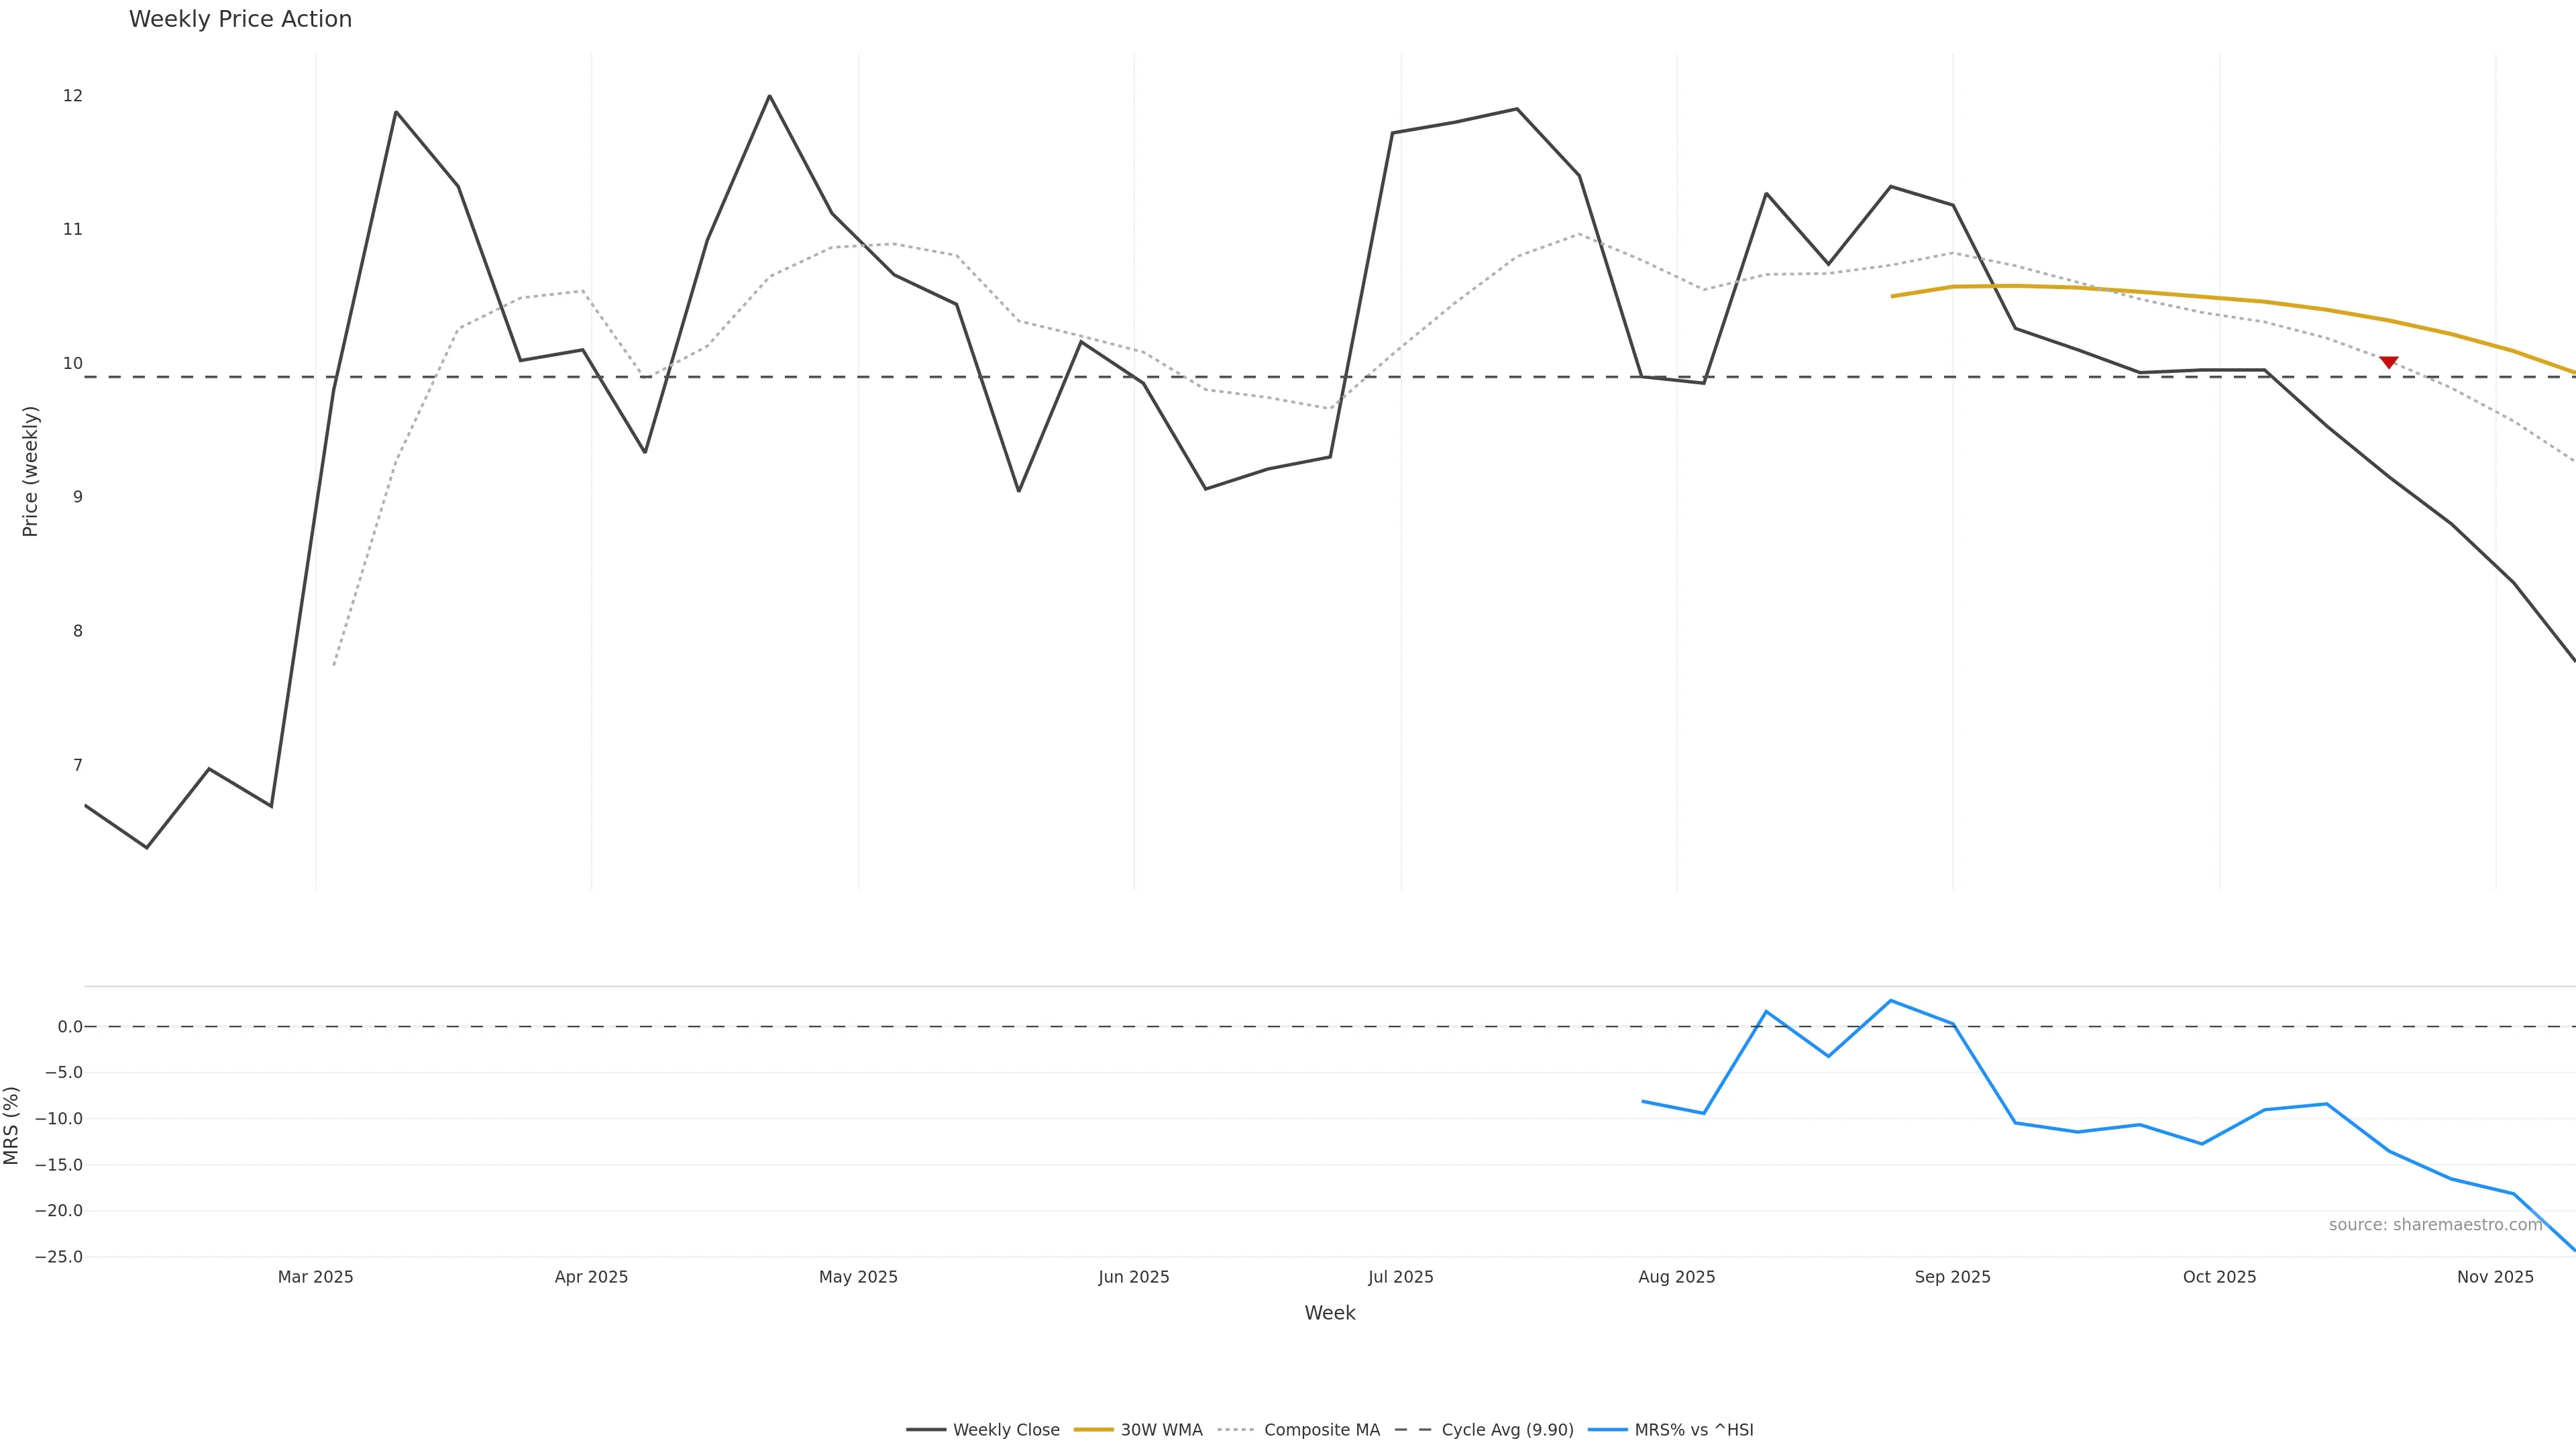Image resolution: width=2576 pixels, height=1449 pixels.
Task: Click the Week x-axis title
Action: 1329,1313
